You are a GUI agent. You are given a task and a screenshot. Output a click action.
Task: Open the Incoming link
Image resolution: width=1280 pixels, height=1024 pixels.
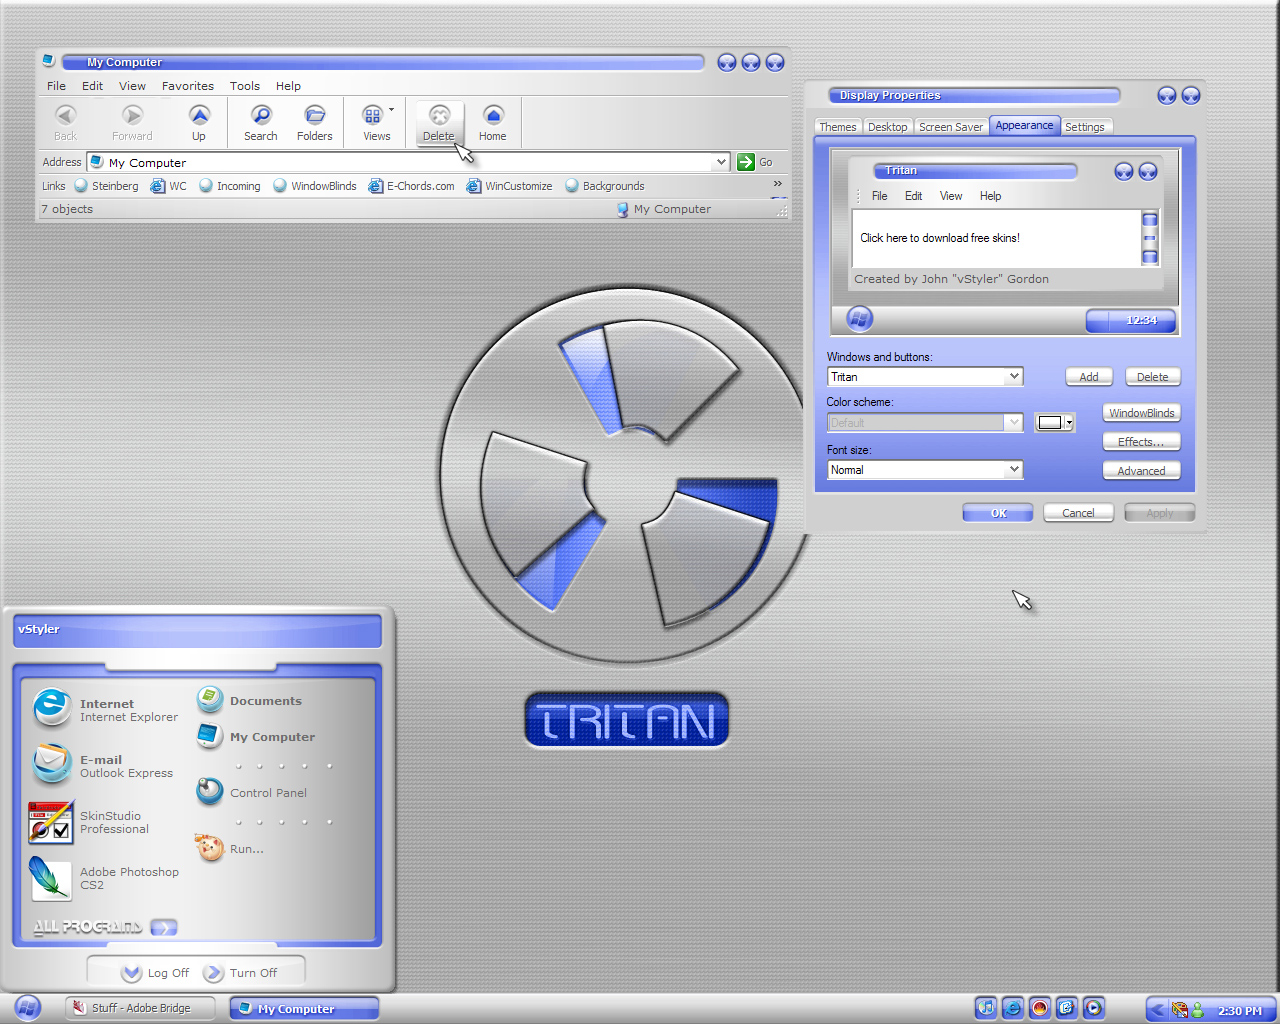[x=230, y=186]
